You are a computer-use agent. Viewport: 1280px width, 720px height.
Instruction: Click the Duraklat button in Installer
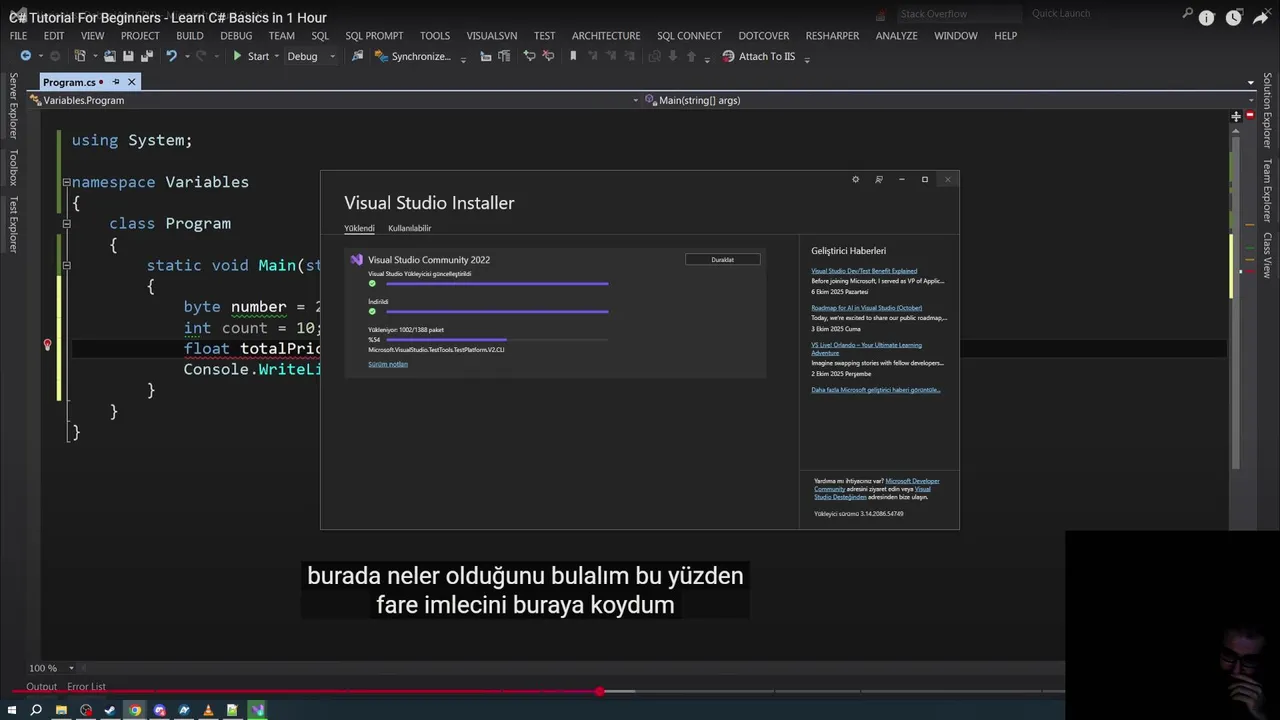pos(722,260)
